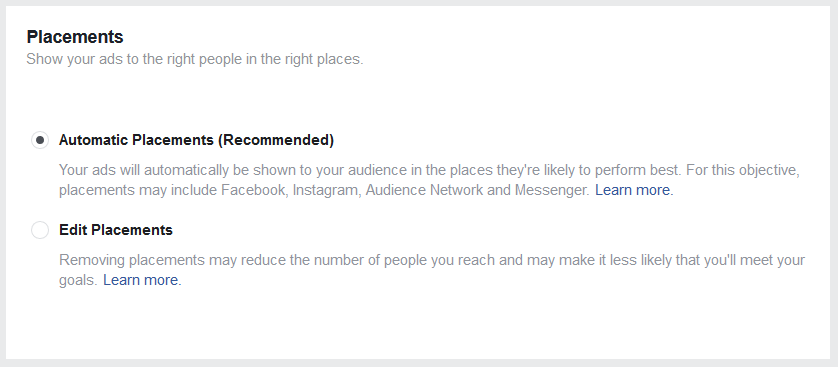Open Learn more link after Messenger
This screenshot has height=367, width=838.
point(634,190)
